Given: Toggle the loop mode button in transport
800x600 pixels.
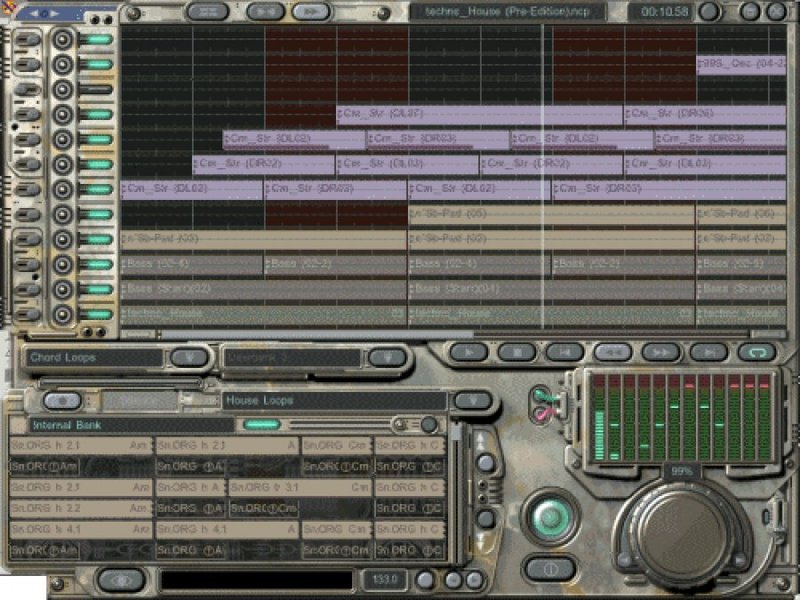Looking at the screenshot, I should 757,352.
